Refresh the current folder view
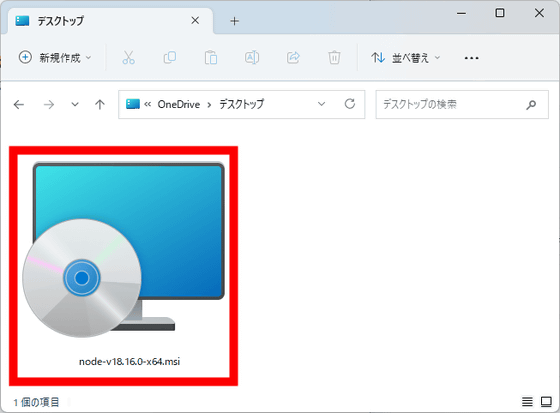The height and width of the screenshot is (413, 560). 350,104
